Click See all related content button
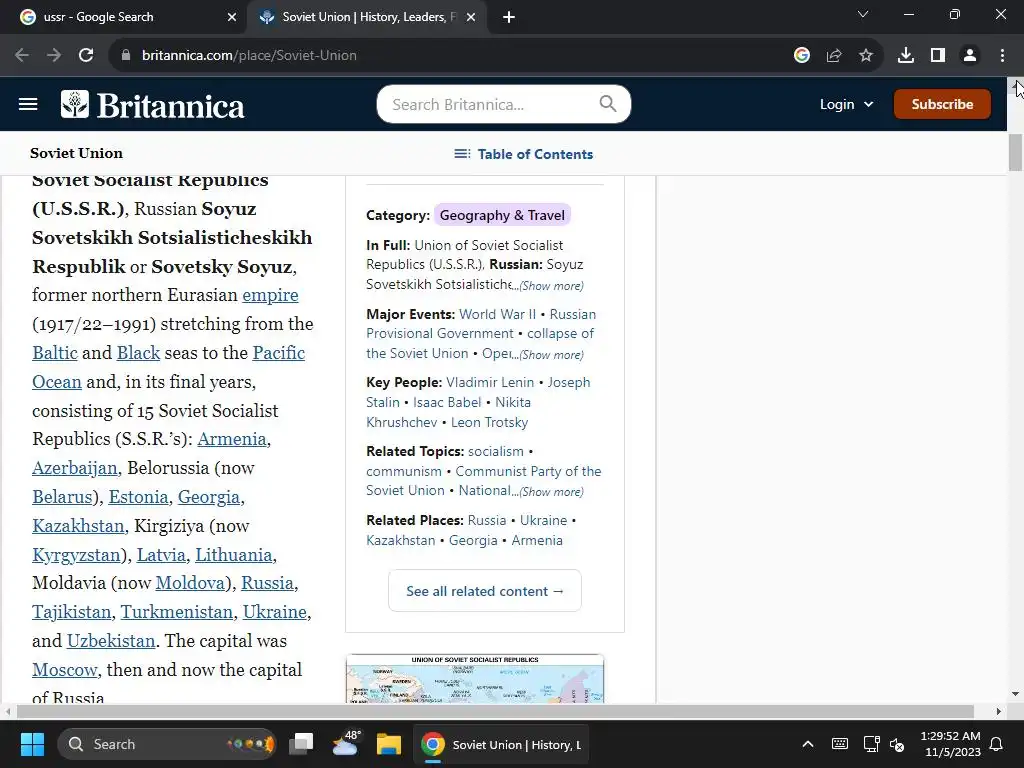The height and width of the screenshot is (768, 1024). tap(485, 591)
